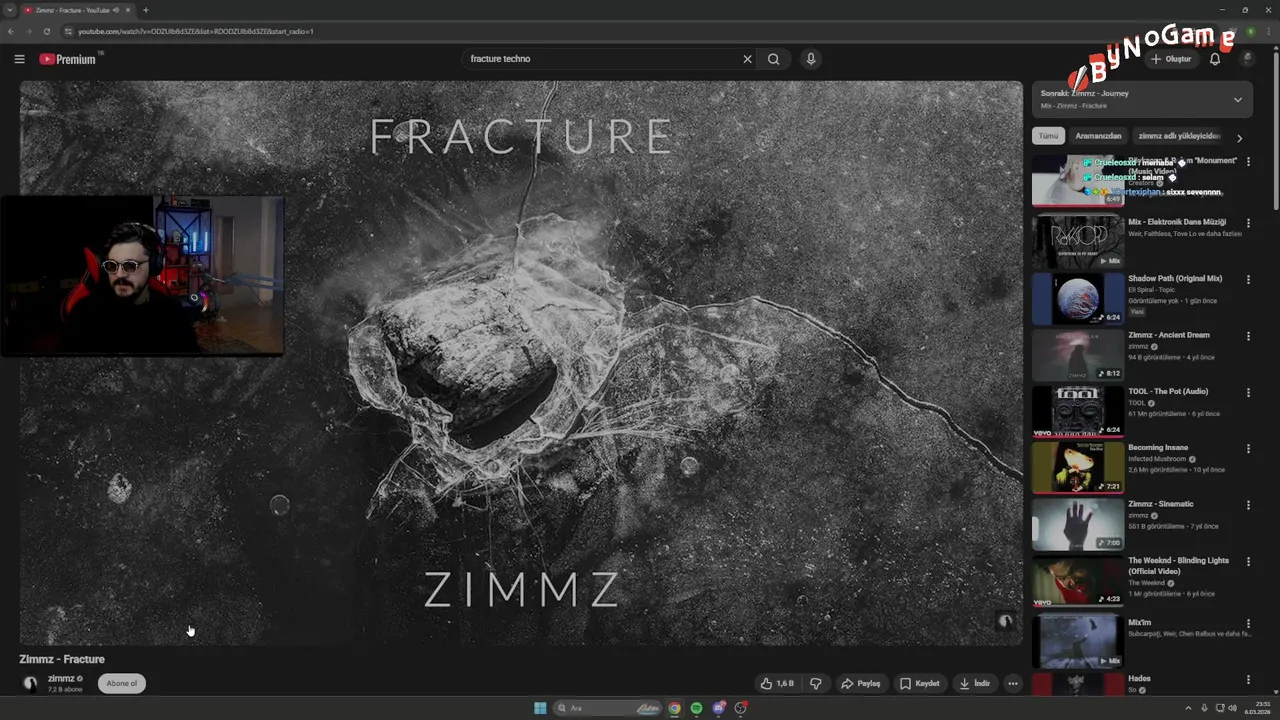The image size is (1280, 720).
Task: Open Spotify from the taskbar
Action: point(697,708)
